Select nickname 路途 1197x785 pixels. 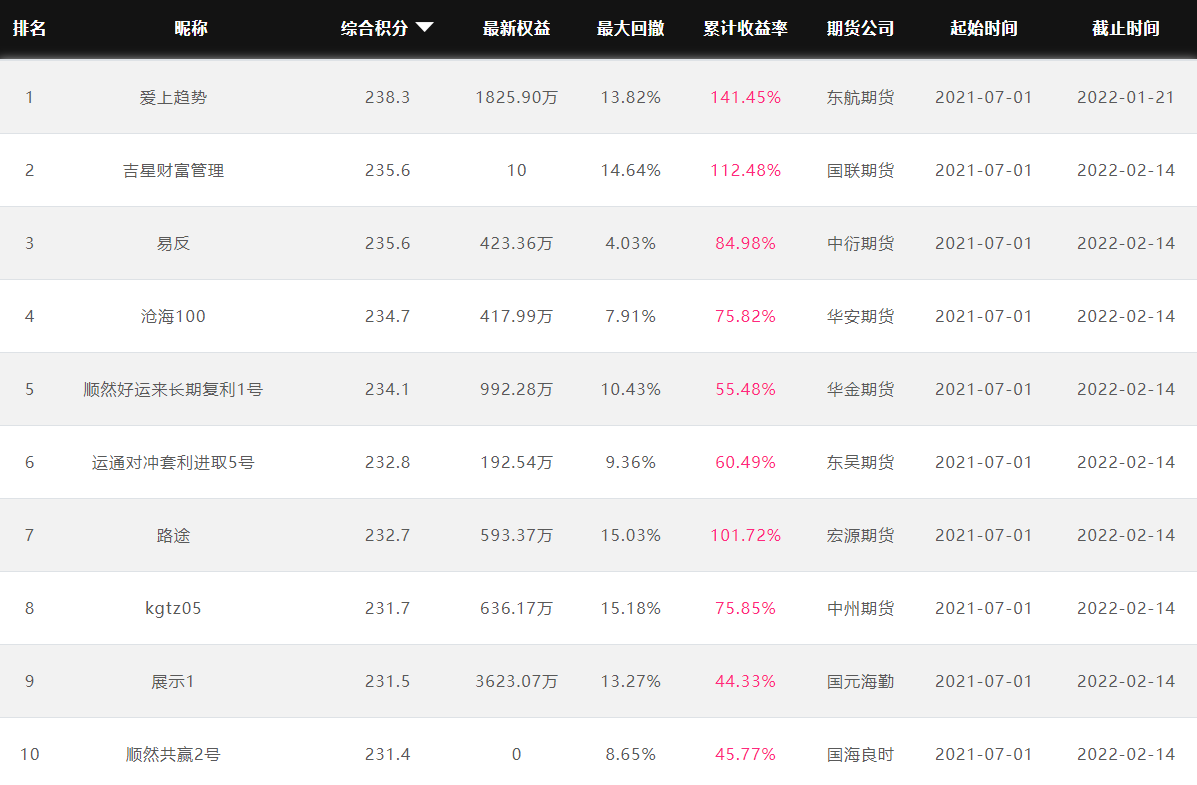(173, 535)
